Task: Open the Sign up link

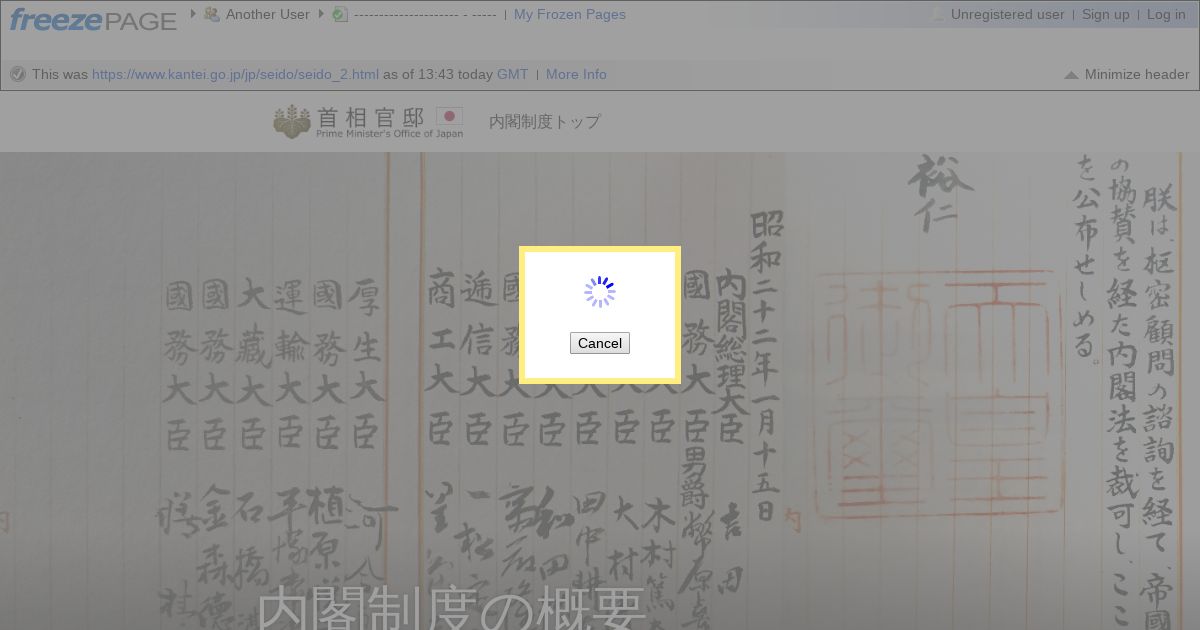Action: [1106, 14]
